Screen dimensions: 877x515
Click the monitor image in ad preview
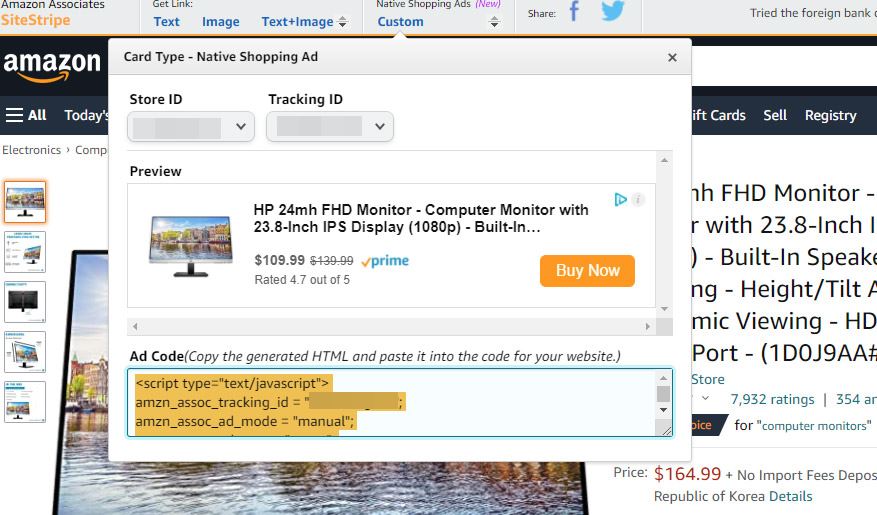click(x=191, y=247)
